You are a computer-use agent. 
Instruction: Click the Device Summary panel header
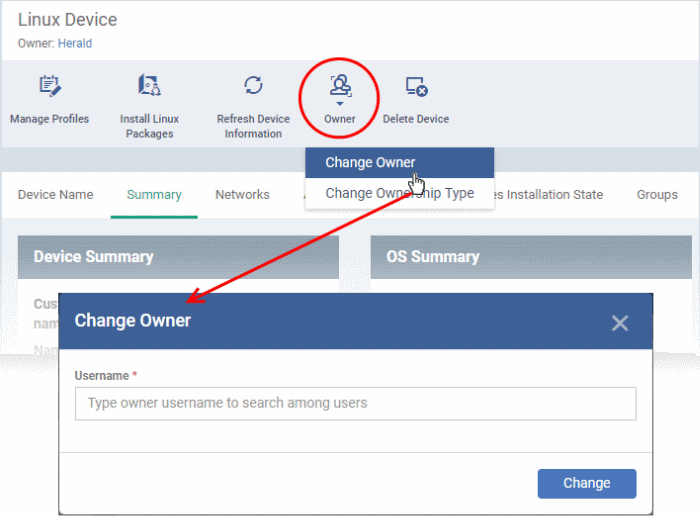178,257
